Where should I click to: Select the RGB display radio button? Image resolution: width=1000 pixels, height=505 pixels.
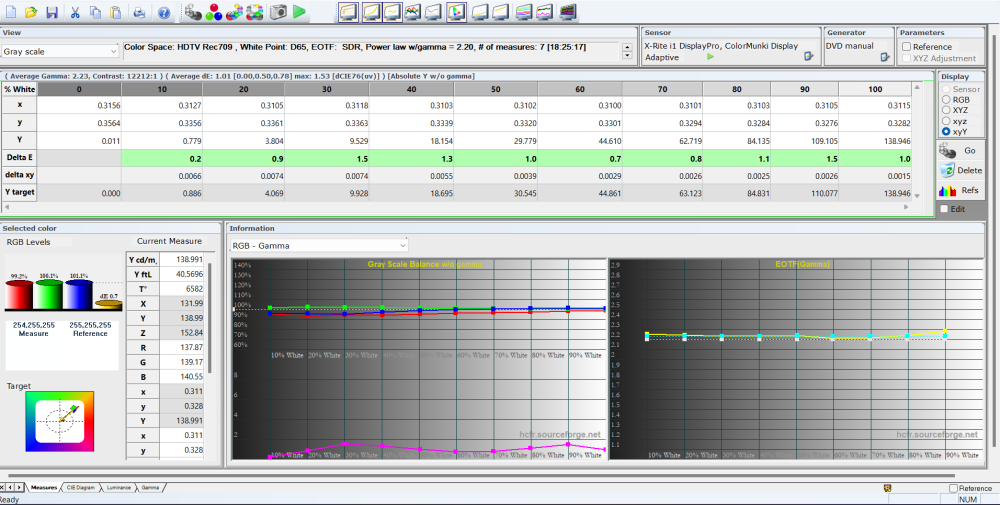pos(946,100)
